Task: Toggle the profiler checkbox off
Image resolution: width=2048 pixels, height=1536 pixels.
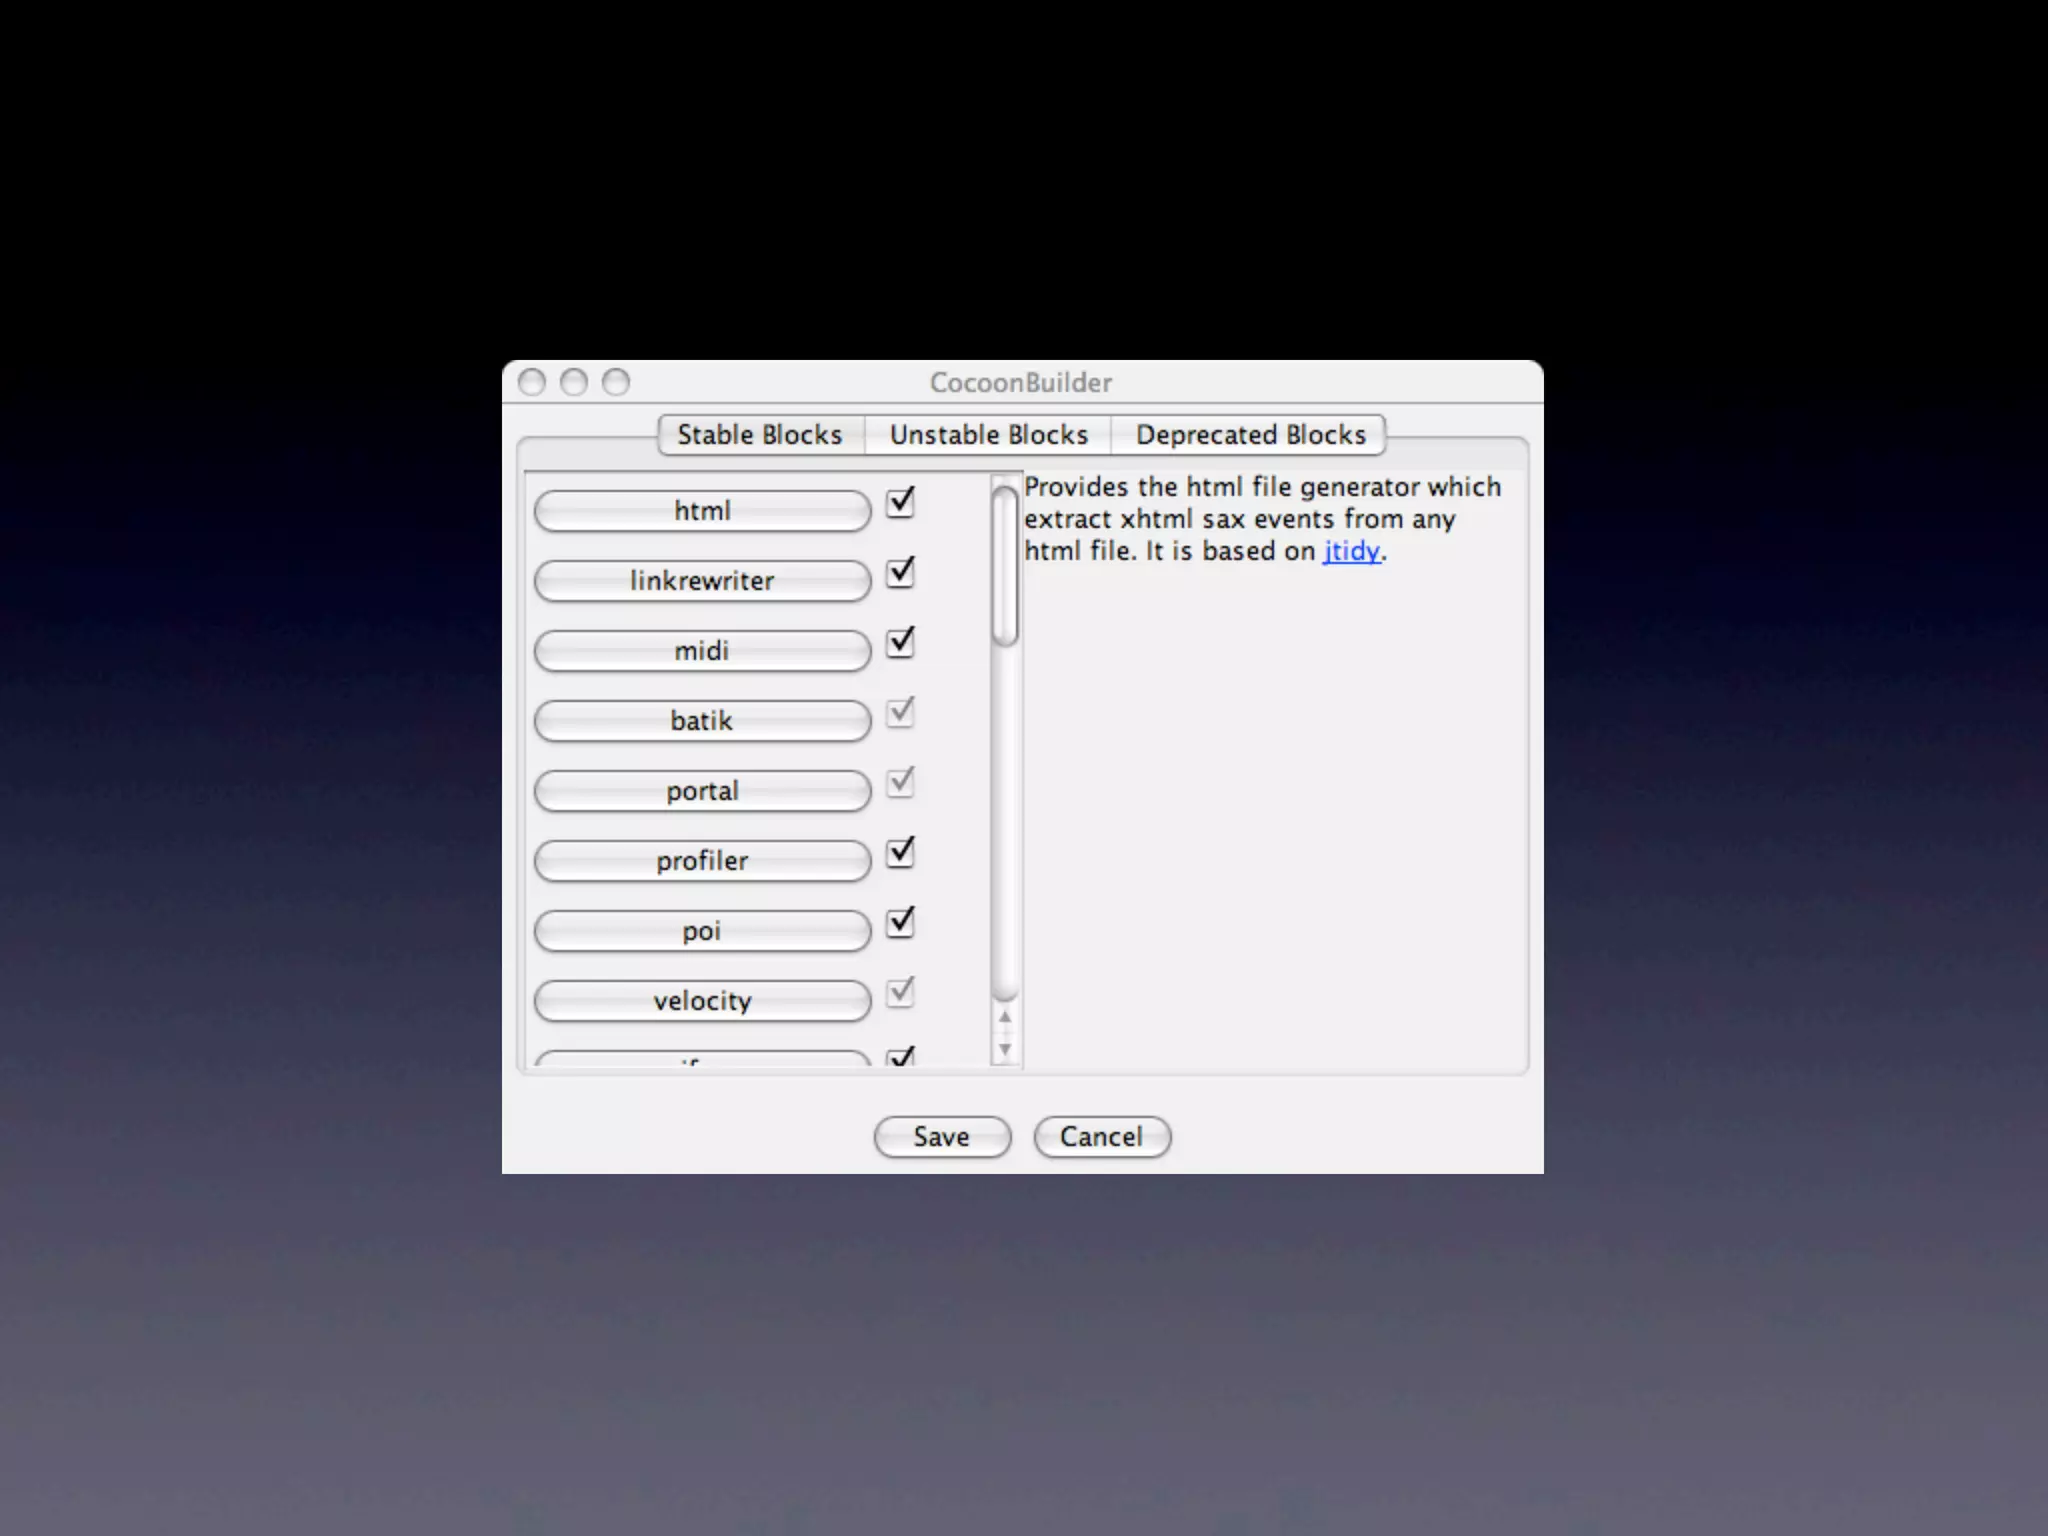Action: 900,852
